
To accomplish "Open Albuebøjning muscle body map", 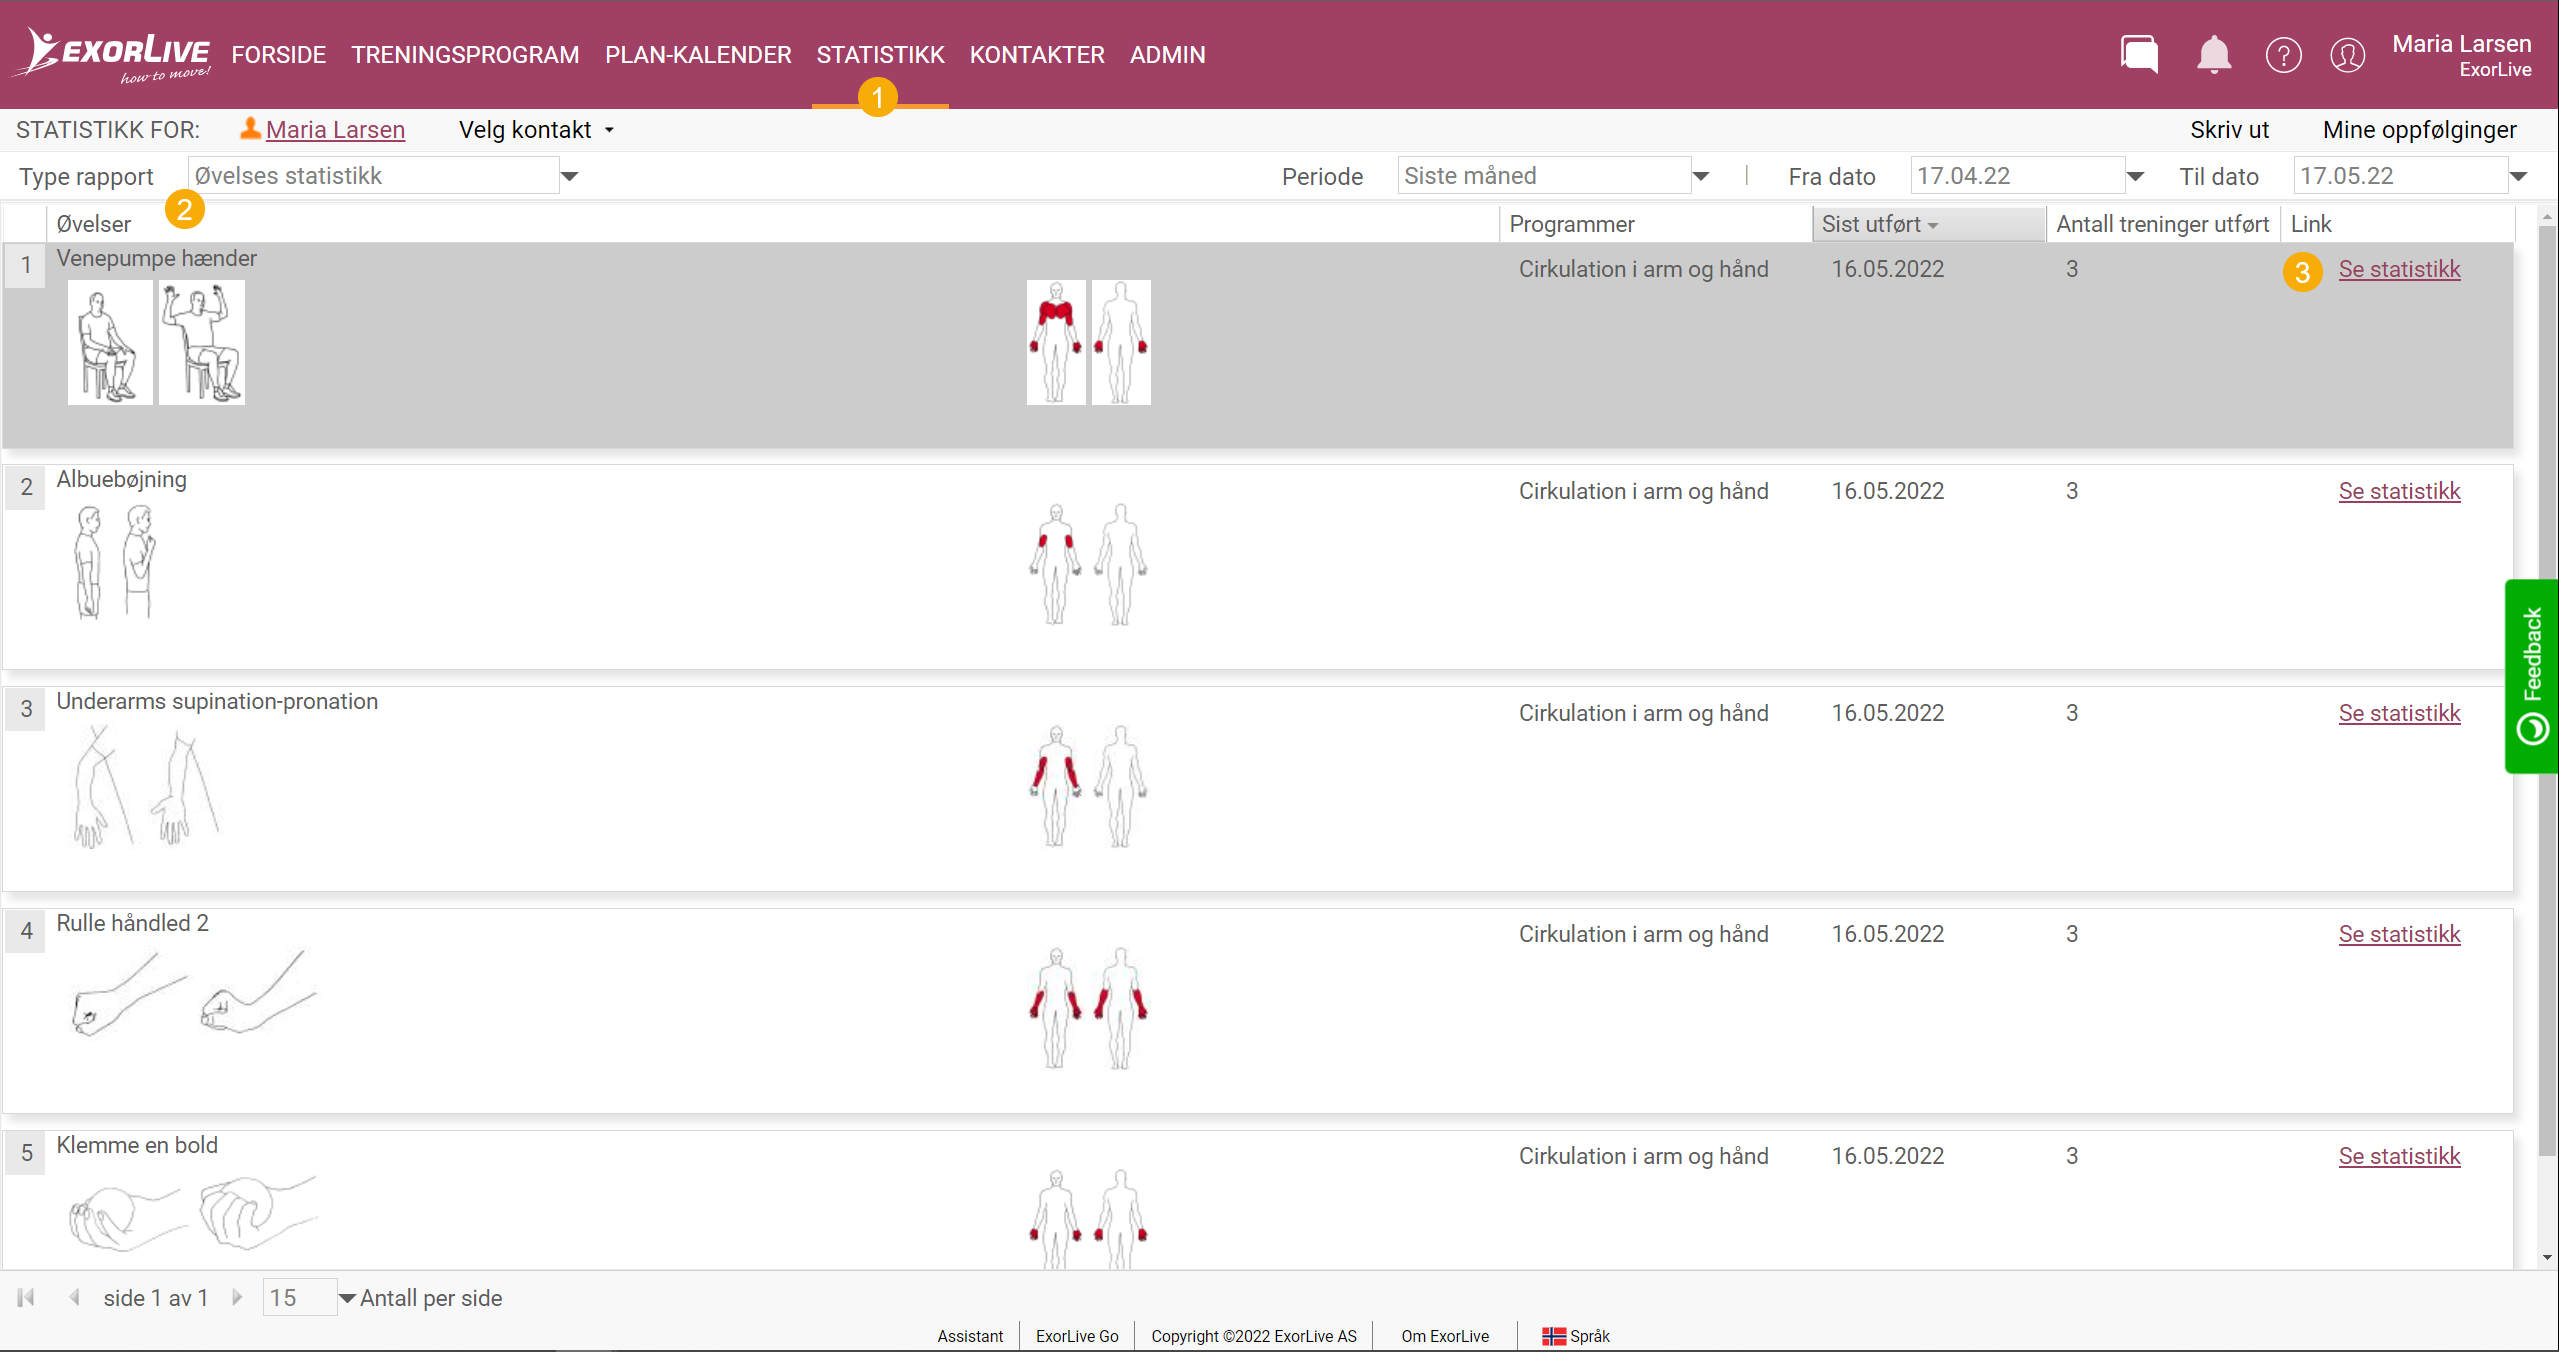I will coord(1088,564).
